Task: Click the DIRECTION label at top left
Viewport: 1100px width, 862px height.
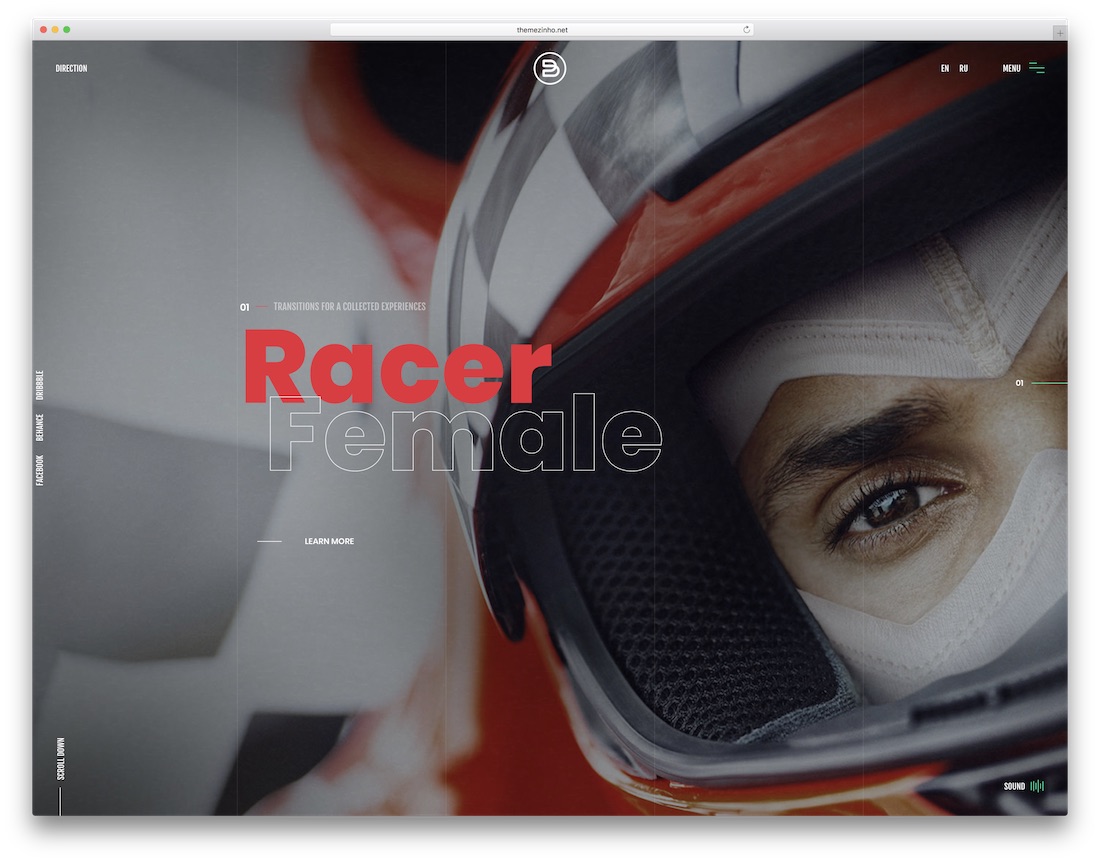Action: click(71, 67)
